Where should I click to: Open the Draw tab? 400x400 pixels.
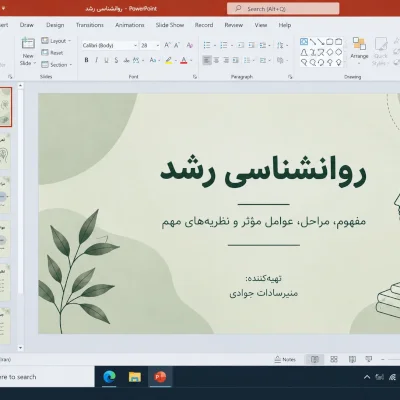pos(27,25)
